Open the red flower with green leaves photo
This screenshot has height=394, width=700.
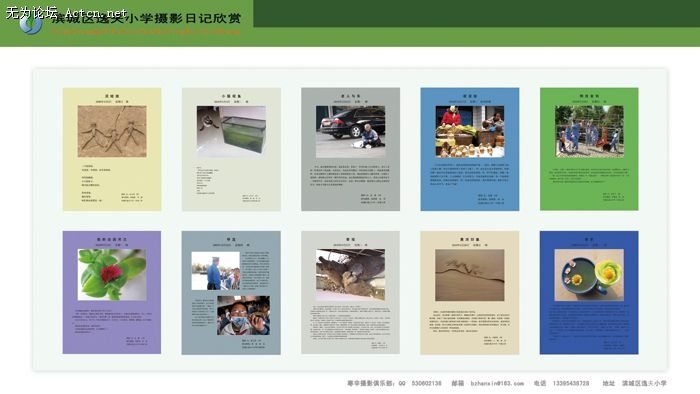point(112,274)
